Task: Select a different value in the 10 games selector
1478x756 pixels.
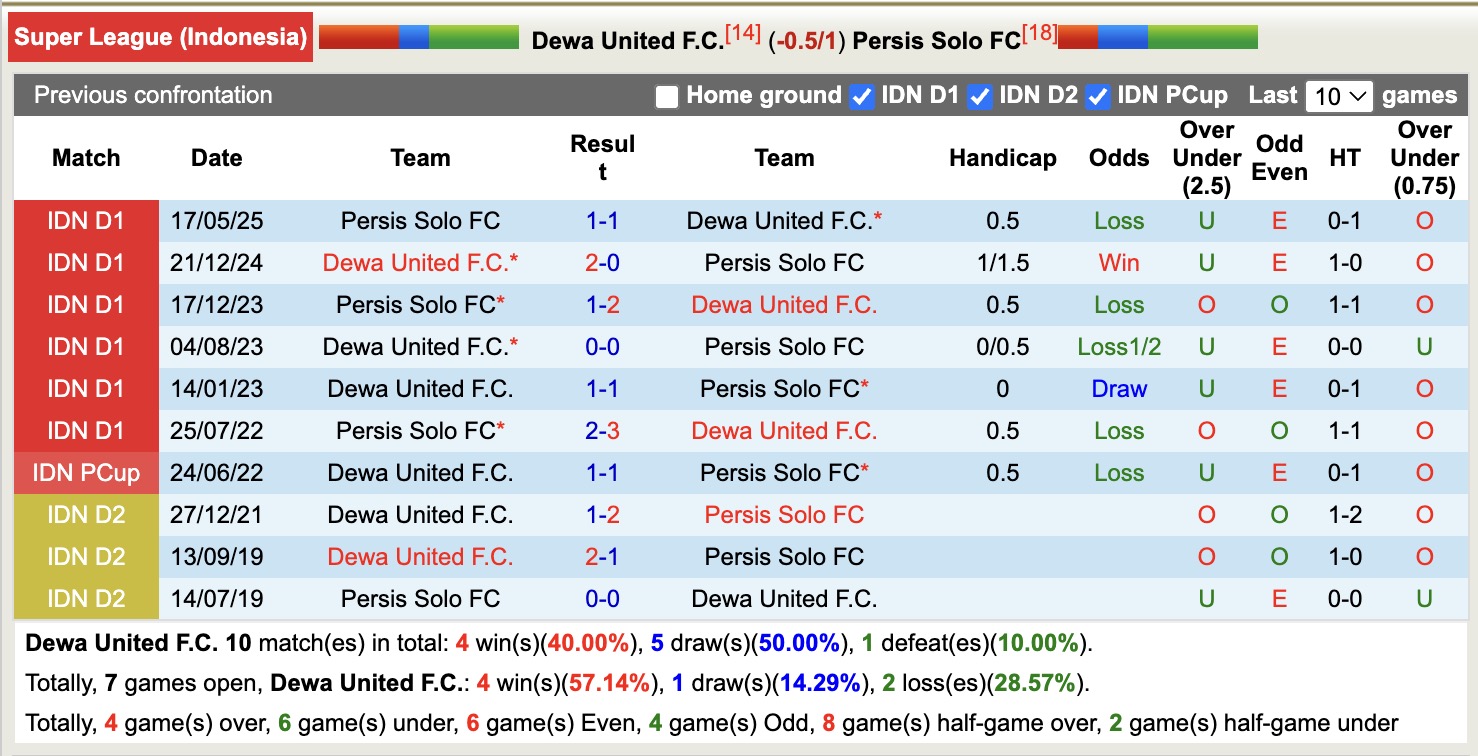Action: 1338,95
